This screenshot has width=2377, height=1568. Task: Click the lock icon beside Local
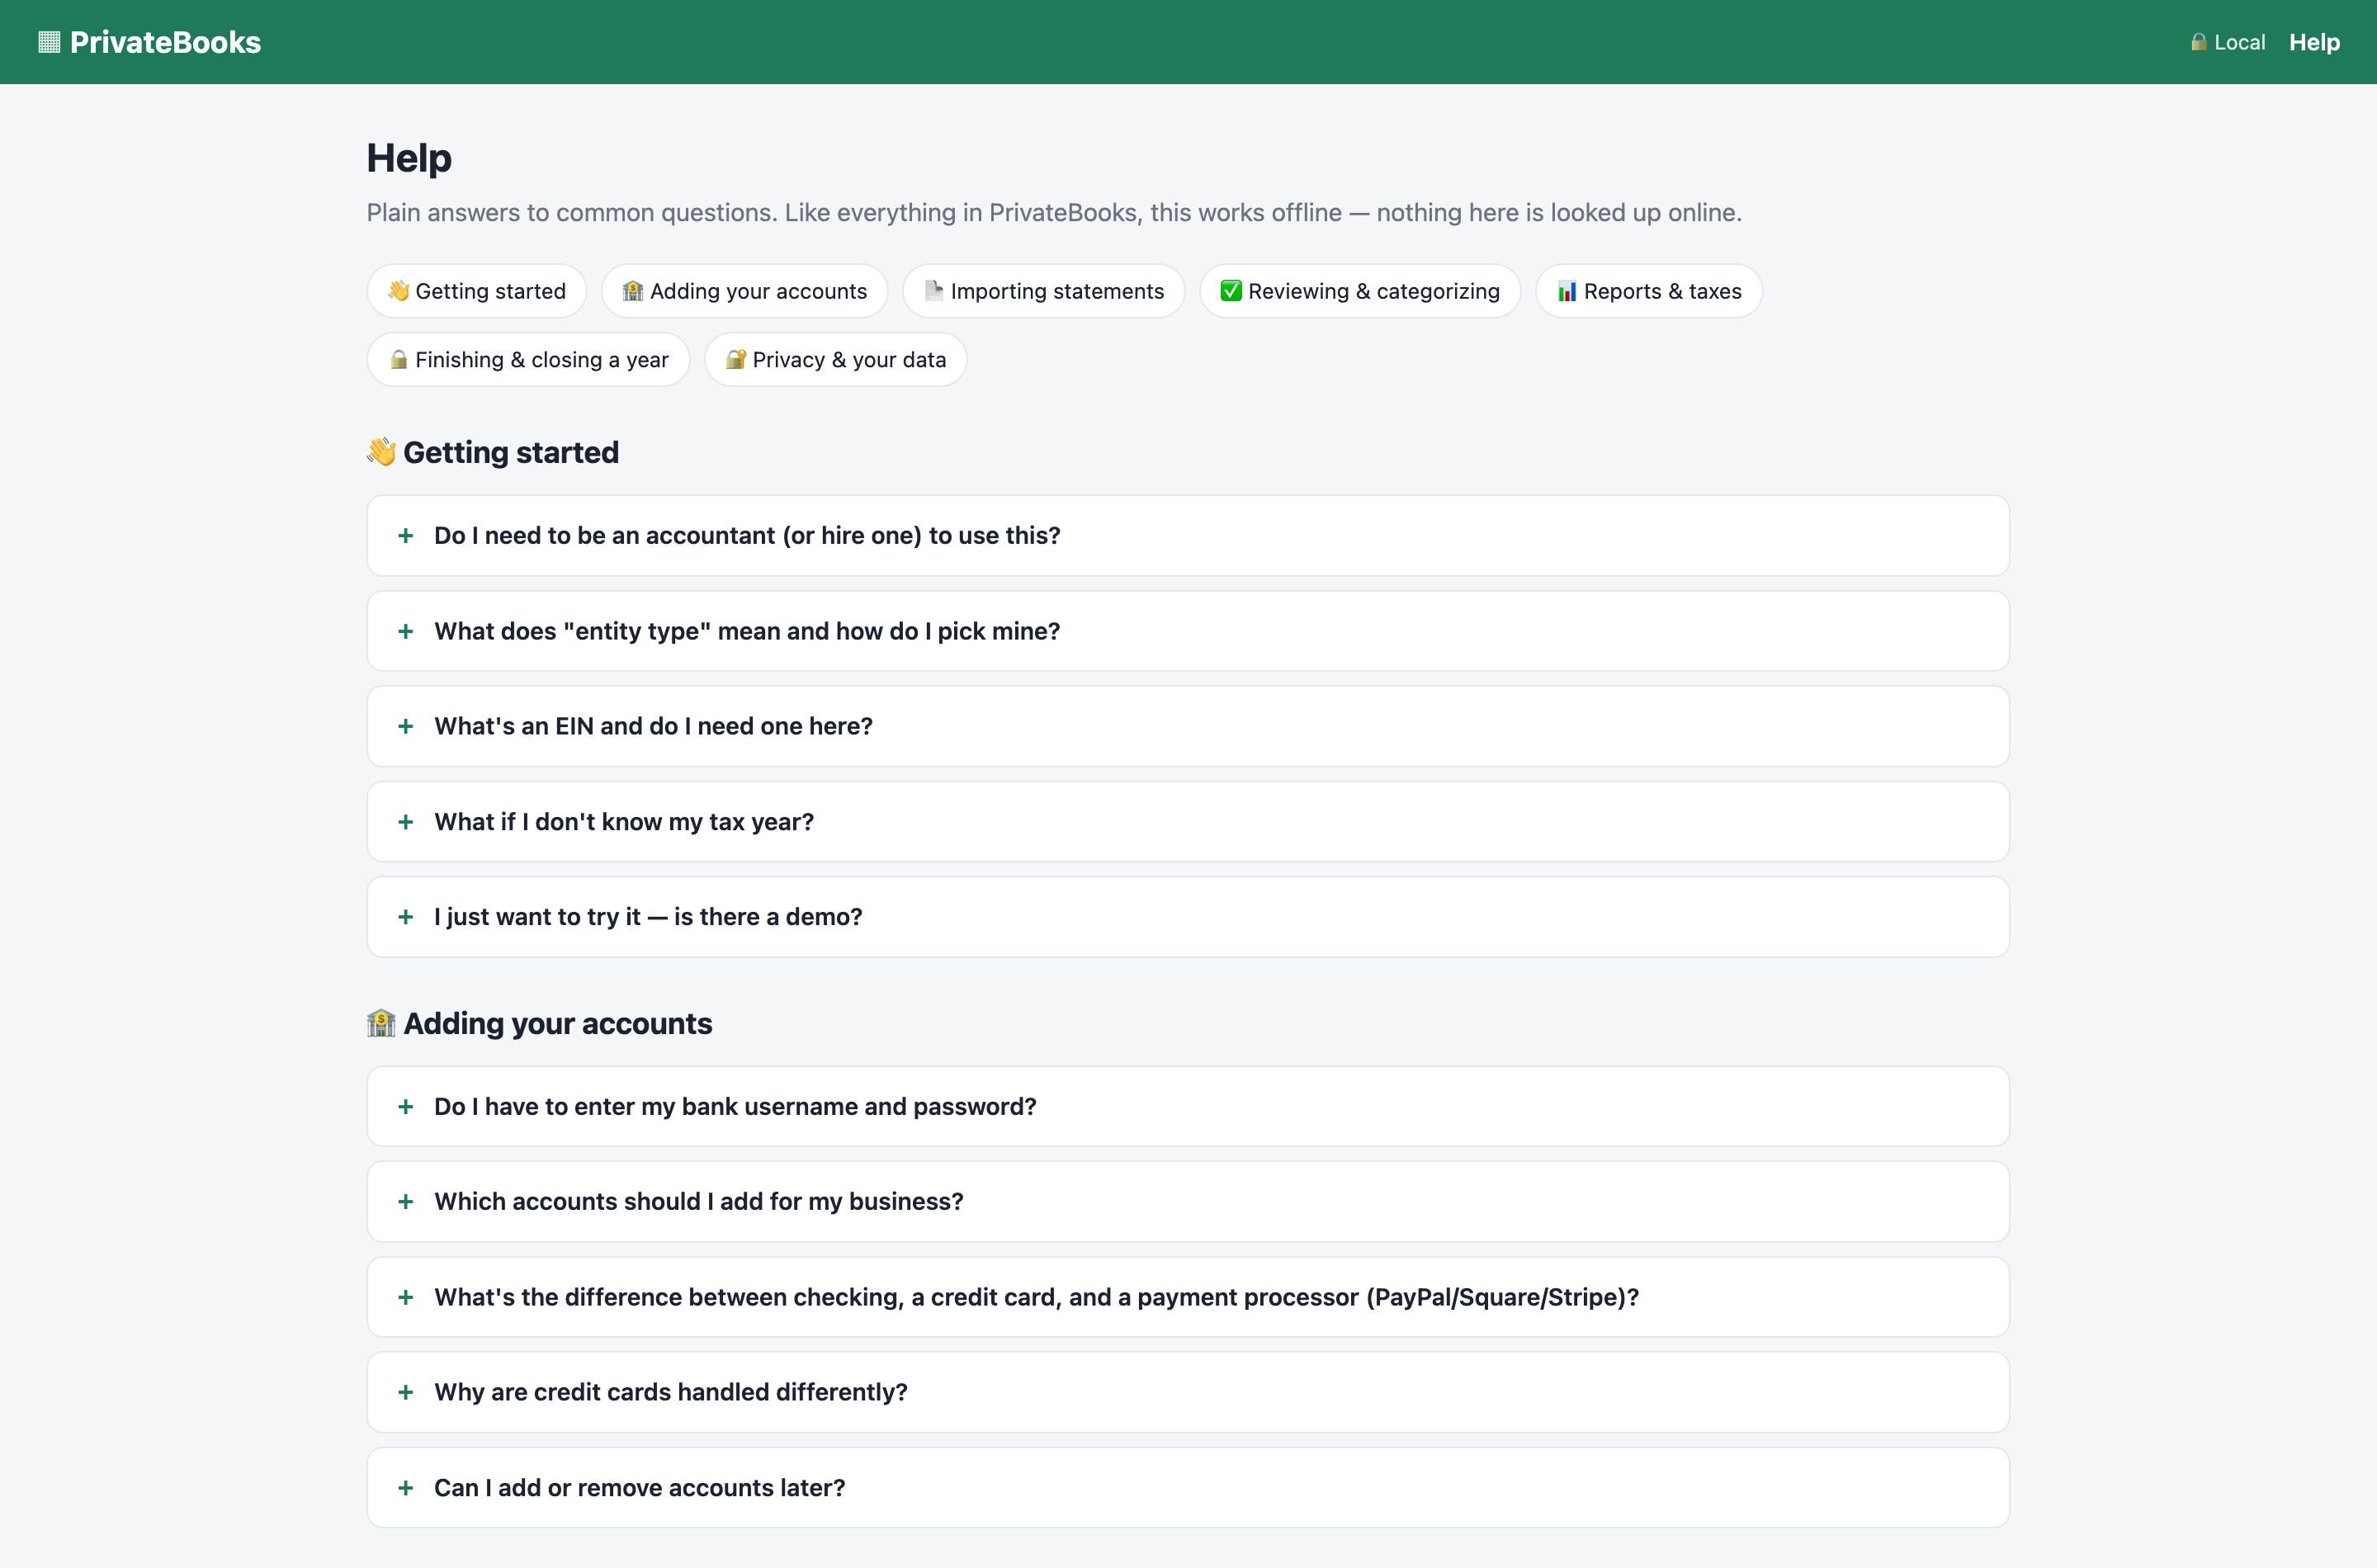pos(2198,42)
